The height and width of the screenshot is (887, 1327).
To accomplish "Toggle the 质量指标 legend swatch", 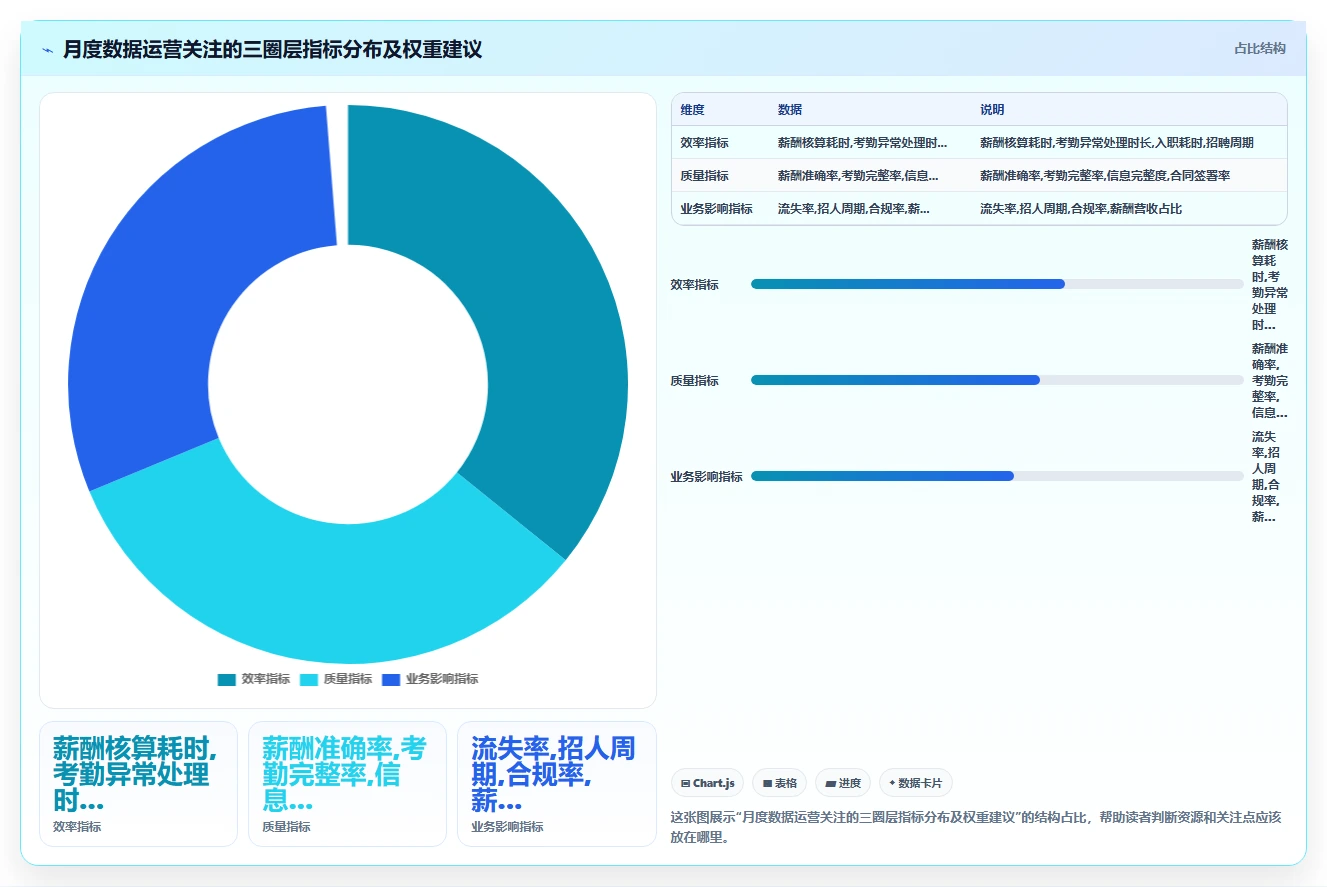I will point(309,679).
